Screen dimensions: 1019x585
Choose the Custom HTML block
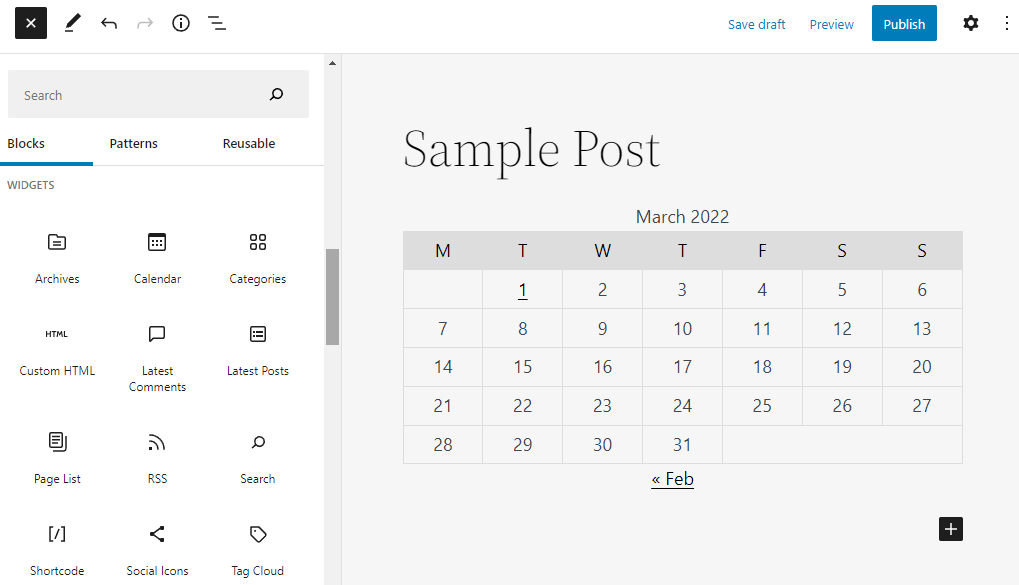(57, 348)
